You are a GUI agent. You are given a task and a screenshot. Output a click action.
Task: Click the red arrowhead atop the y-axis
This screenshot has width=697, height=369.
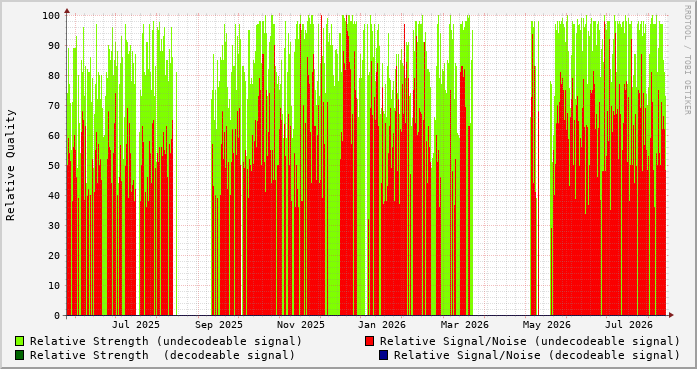tap(67, 11)
